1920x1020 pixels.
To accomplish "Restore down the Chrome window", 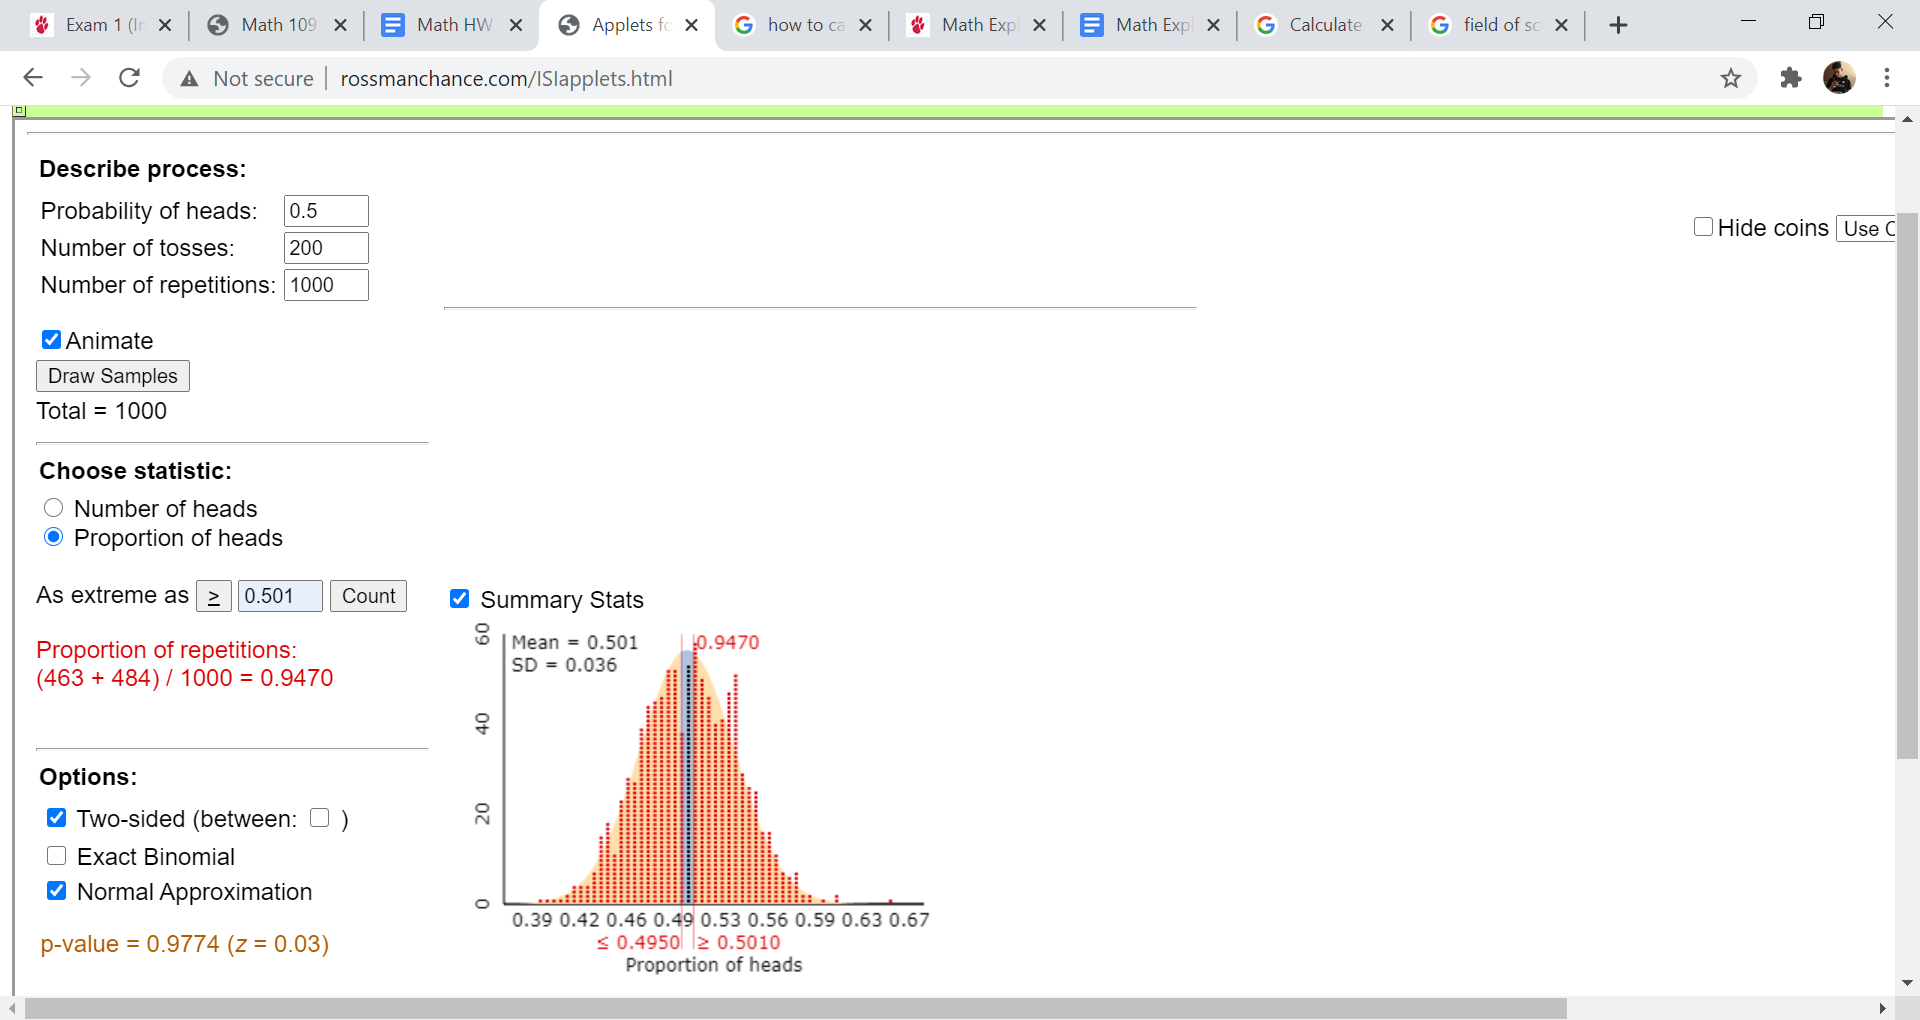I will coord(1817,22).
